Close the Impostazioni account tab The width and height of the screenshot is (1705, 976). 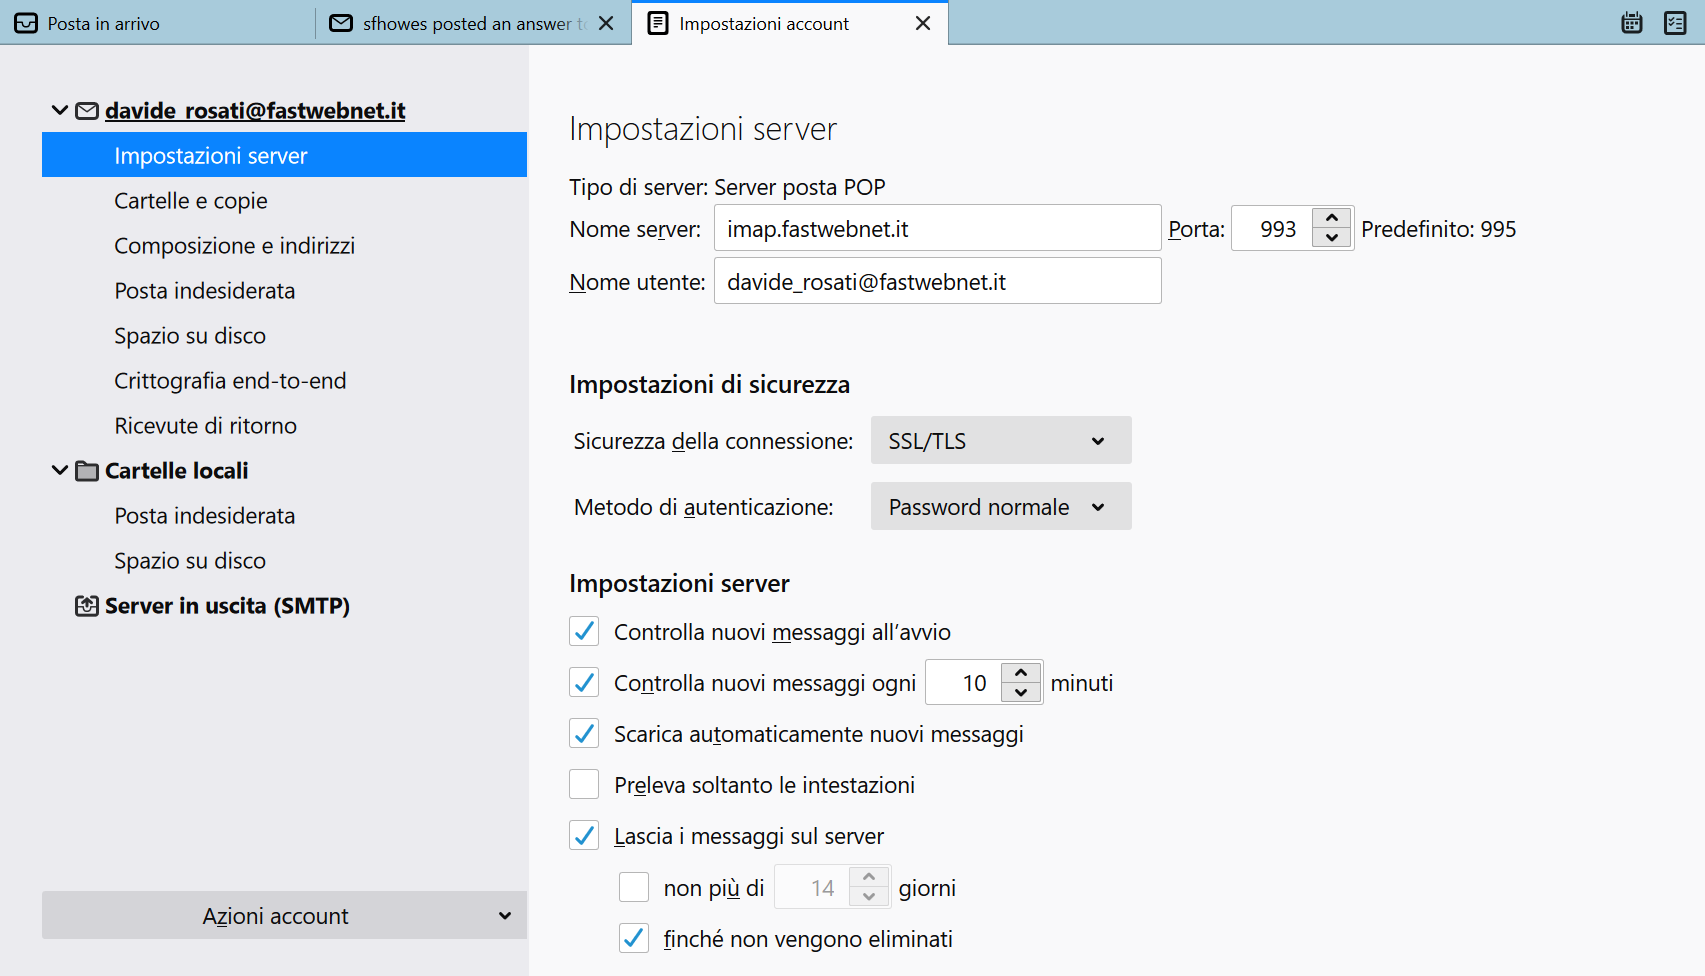coord(923,23)
